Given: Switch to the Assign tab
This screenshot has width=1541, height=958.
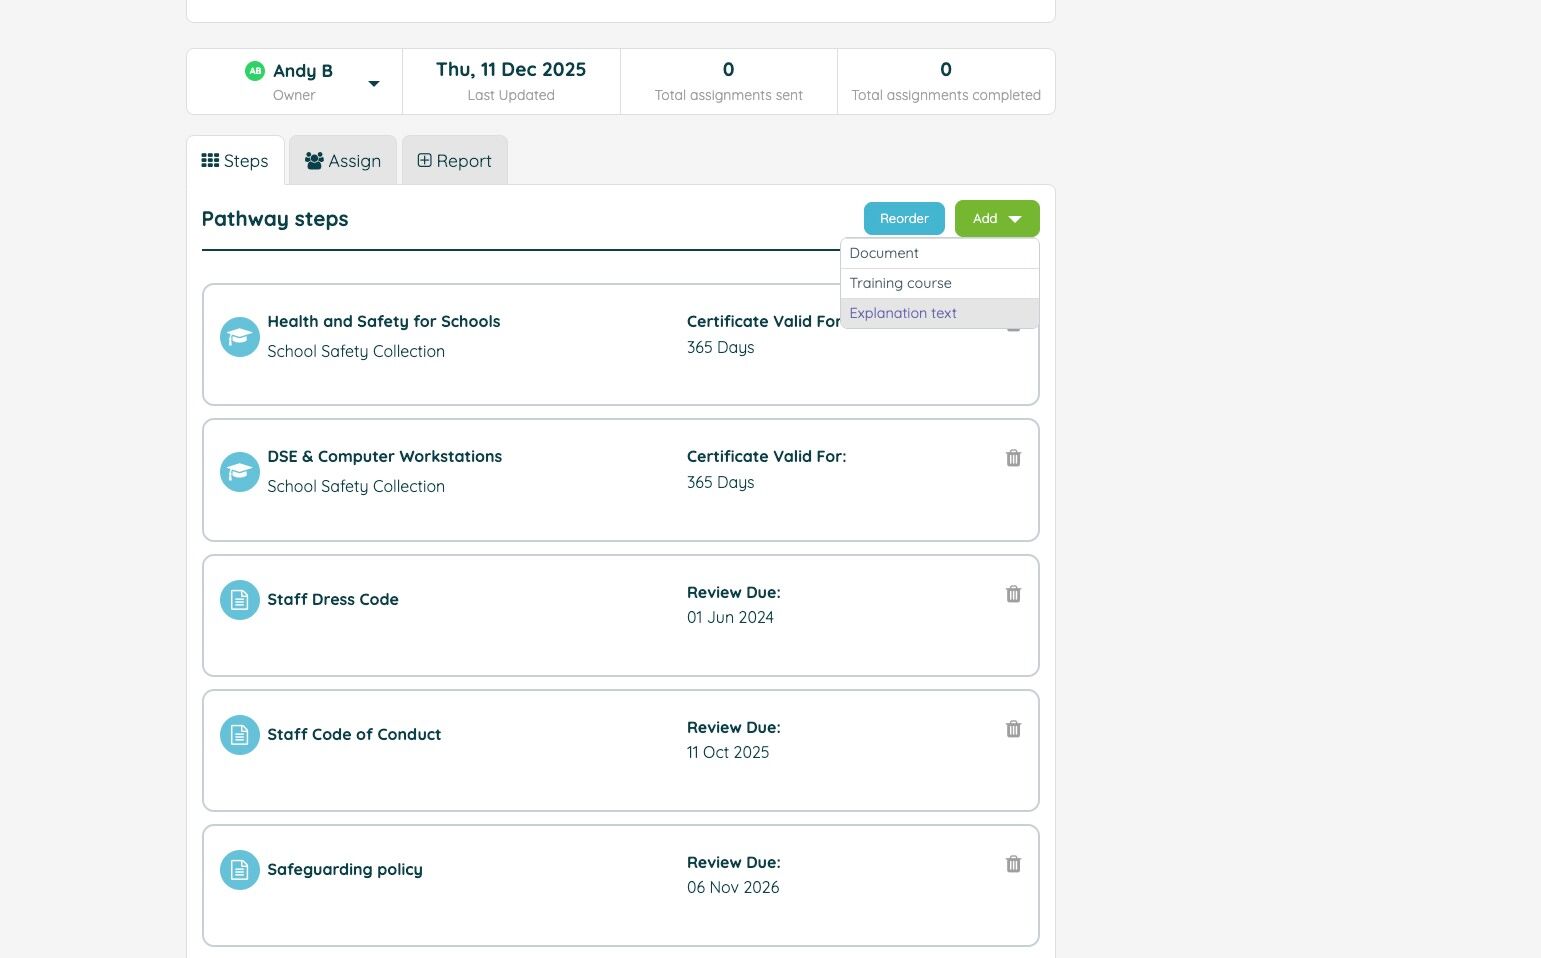Looking at the screenshot, I should click(x=343, y=161).
